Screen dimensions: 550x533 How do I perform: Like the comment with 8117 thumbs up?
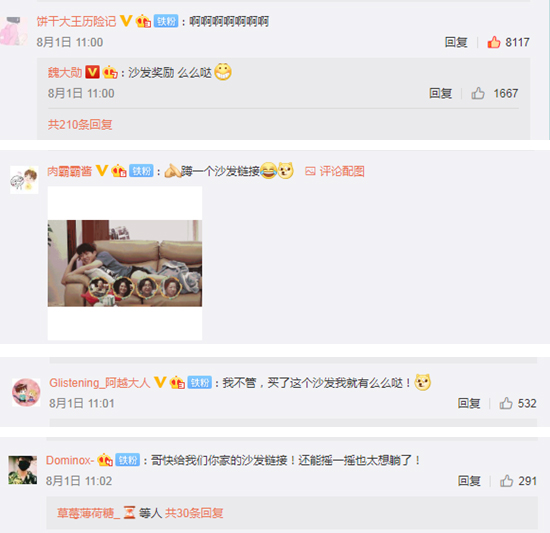coord(494,42)
